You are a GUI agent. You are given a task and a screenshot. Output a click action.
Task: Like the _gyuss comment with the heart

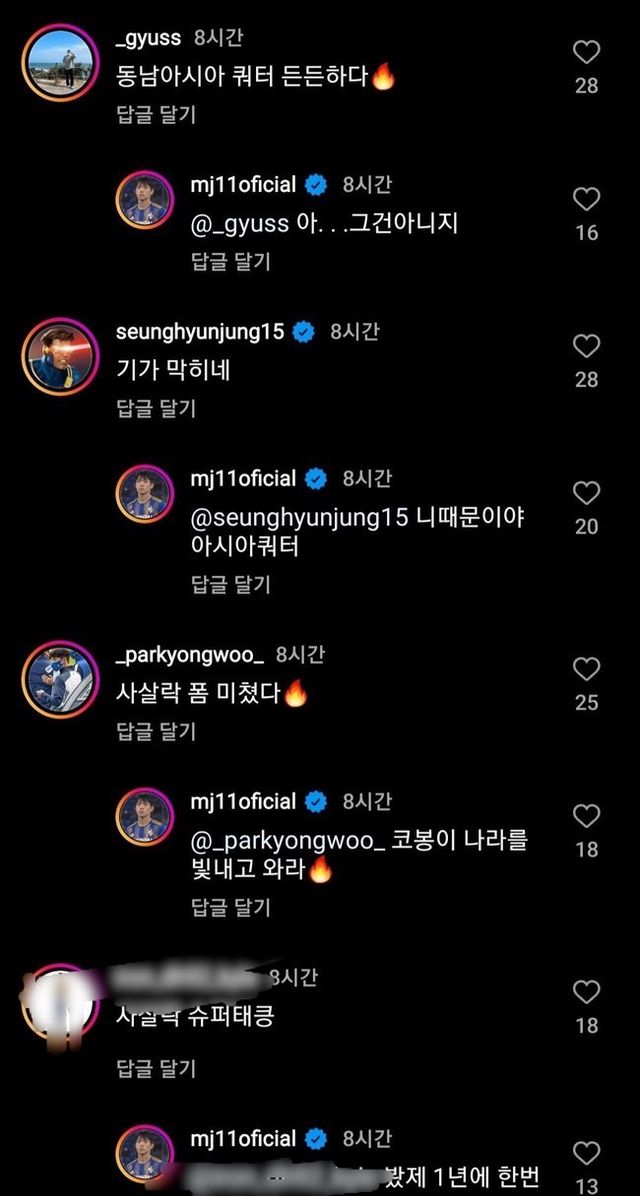pyautogui.click(x=586, y=53)
